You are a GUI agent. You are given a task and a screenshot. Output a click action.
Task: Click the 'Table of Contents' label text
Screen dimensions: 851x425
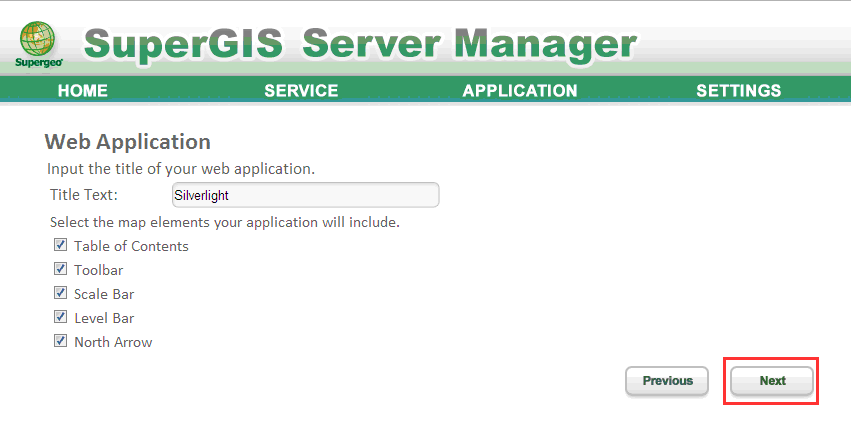pos(131,246)
